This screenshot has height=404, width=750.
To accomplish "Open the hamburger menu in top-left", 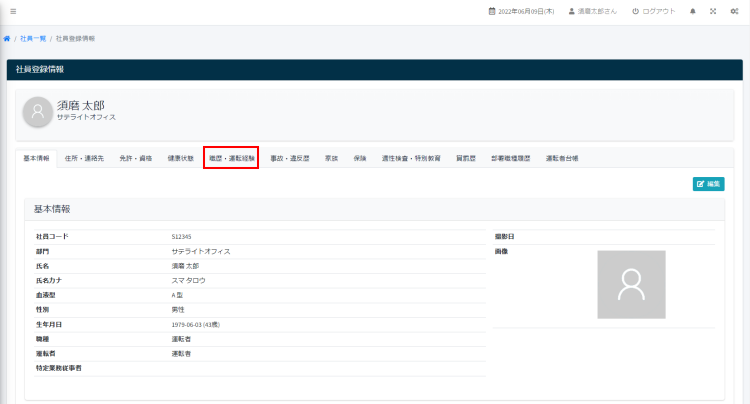I will pyautogui.click(x=13, y=11).
